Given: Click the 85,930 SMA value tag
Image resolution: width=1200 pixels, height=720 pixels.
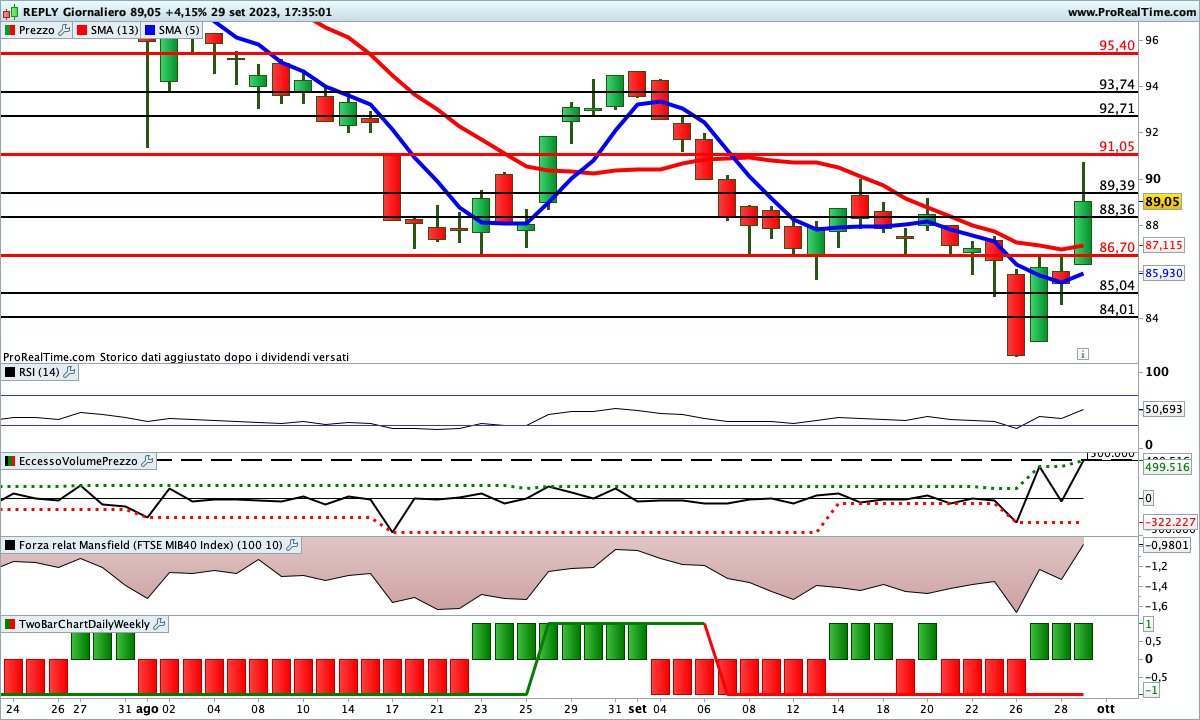Looking at the screenshot, I should pyautogui.click(x=1164, y=273).
